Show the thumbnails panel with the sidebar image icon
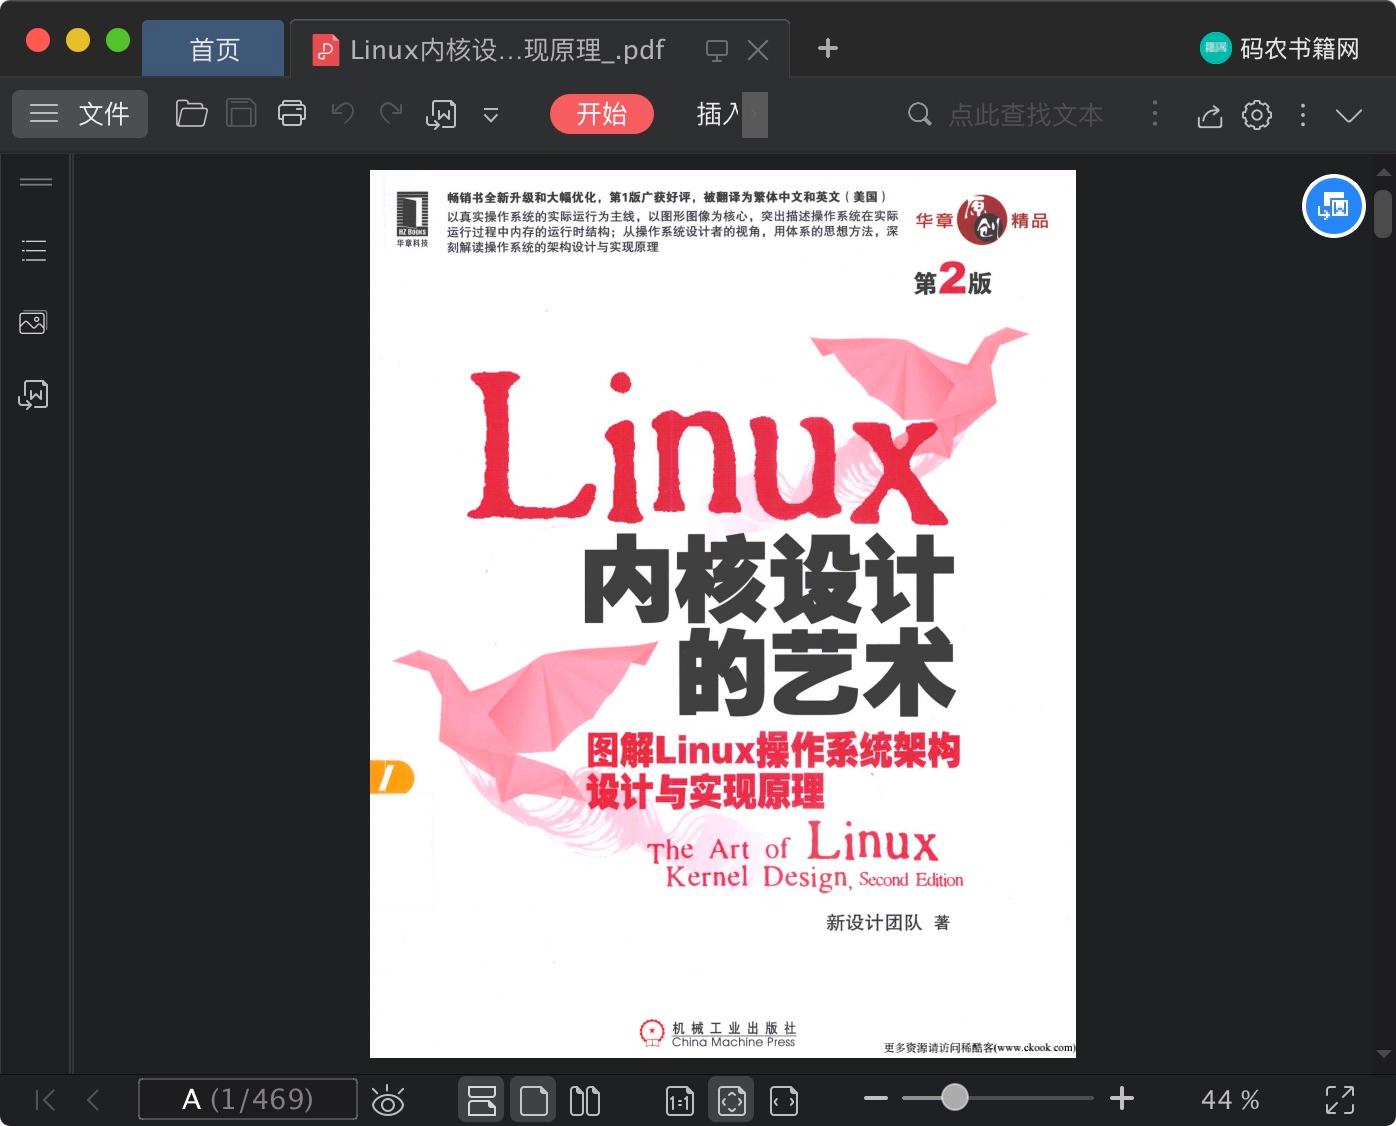The width and height of the screenshot is (1396, 1126). coord(33,322)
